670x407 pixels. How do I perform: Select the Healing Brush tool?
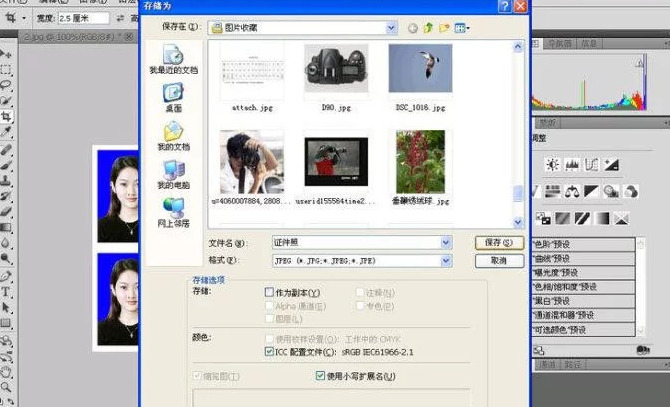pos(6,150)
